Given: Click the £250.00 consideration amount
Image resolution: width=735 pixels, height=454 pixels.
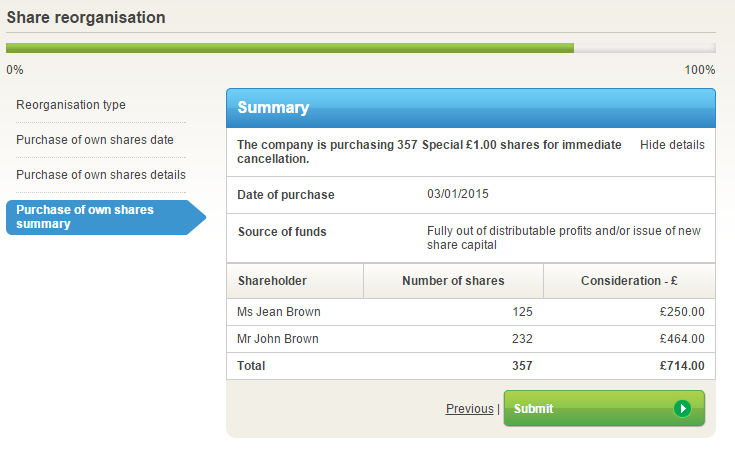Looking at the screenshot, I should (x=682, y=312).
